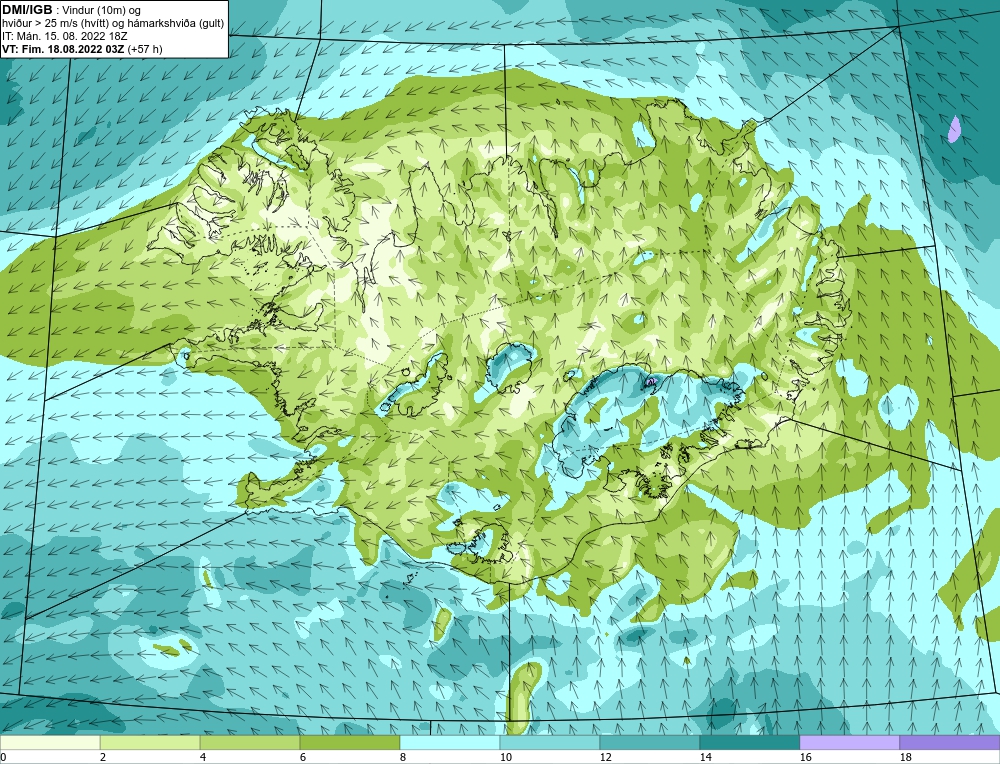Click the 14–16 m/s dark teal swatch
1000x764 pixels.
pyautogui.click(x=749, y=743)
